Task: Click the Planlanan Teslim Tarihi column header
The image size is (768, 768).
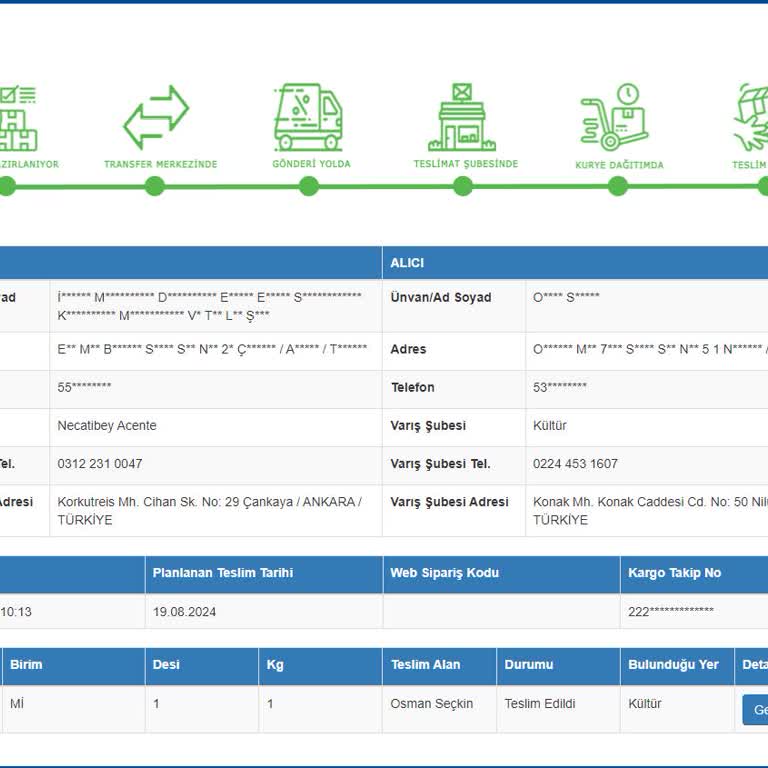Action: [264, 573]
